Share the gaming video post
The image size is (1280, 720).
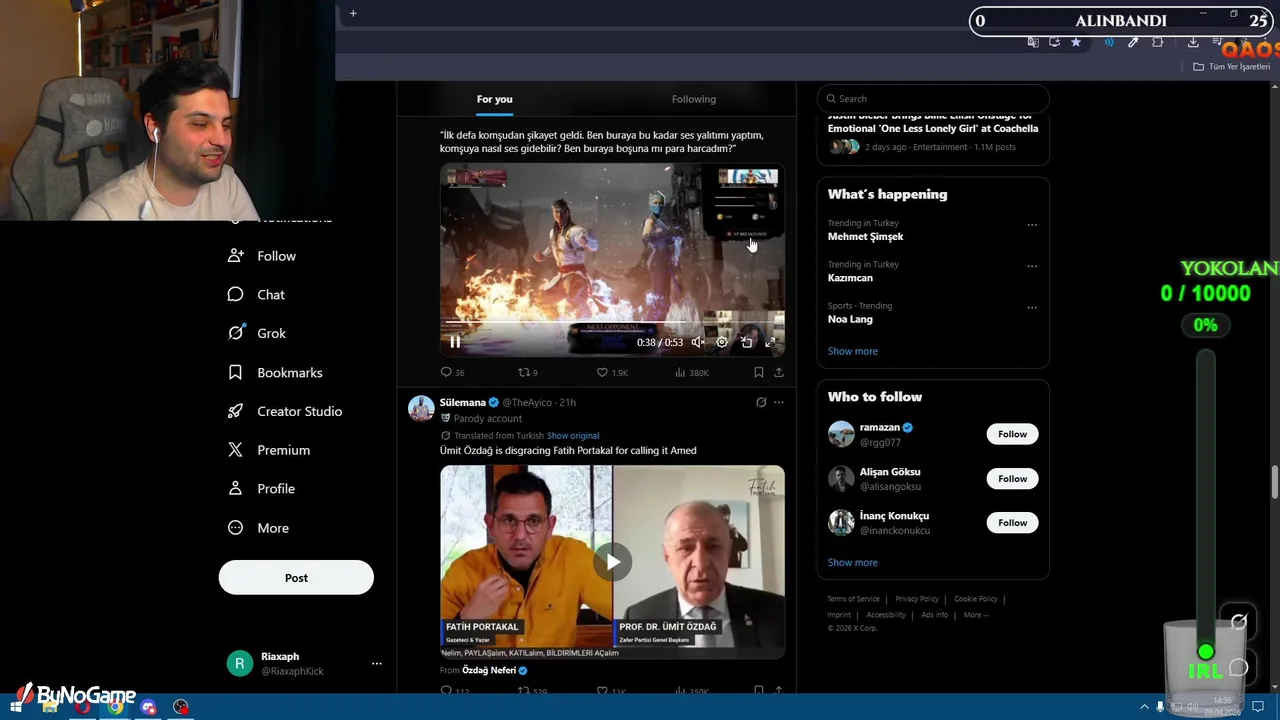[x=779, y=372]
